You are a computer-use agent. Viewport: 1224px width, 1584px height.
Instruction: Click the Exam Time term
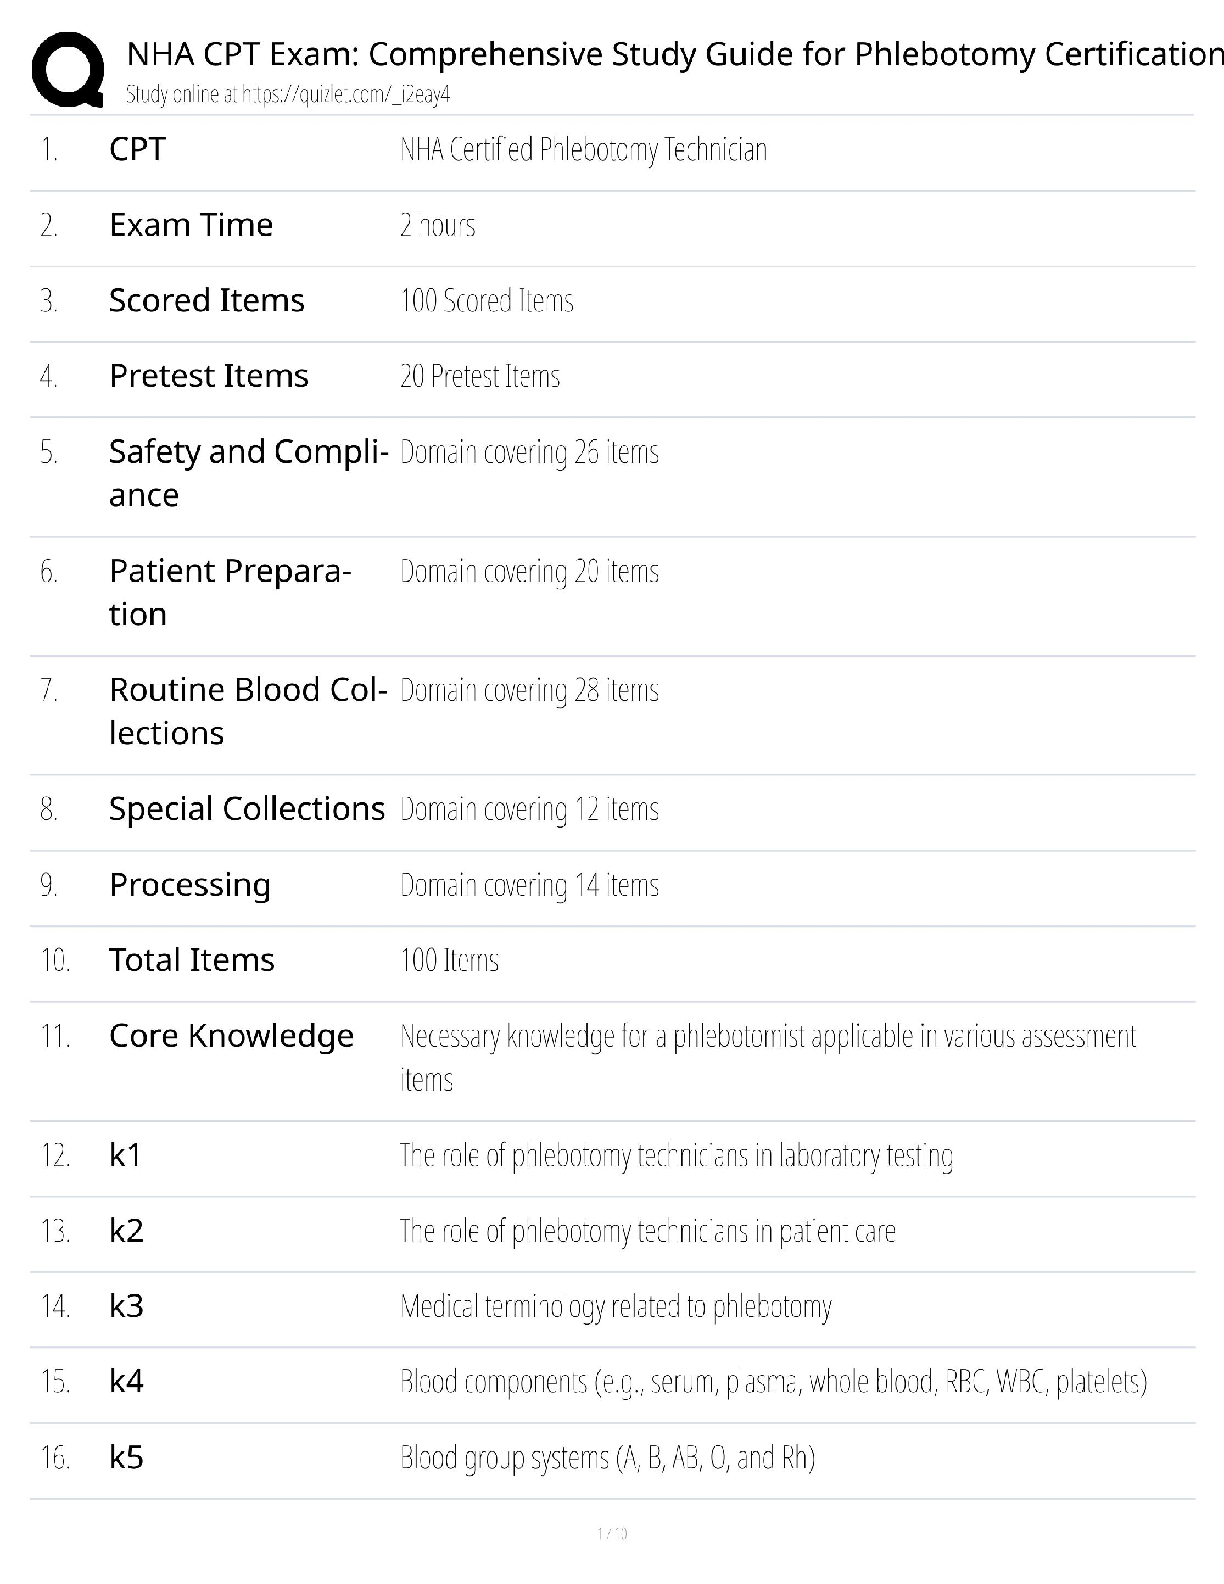(x=191, y=225)
